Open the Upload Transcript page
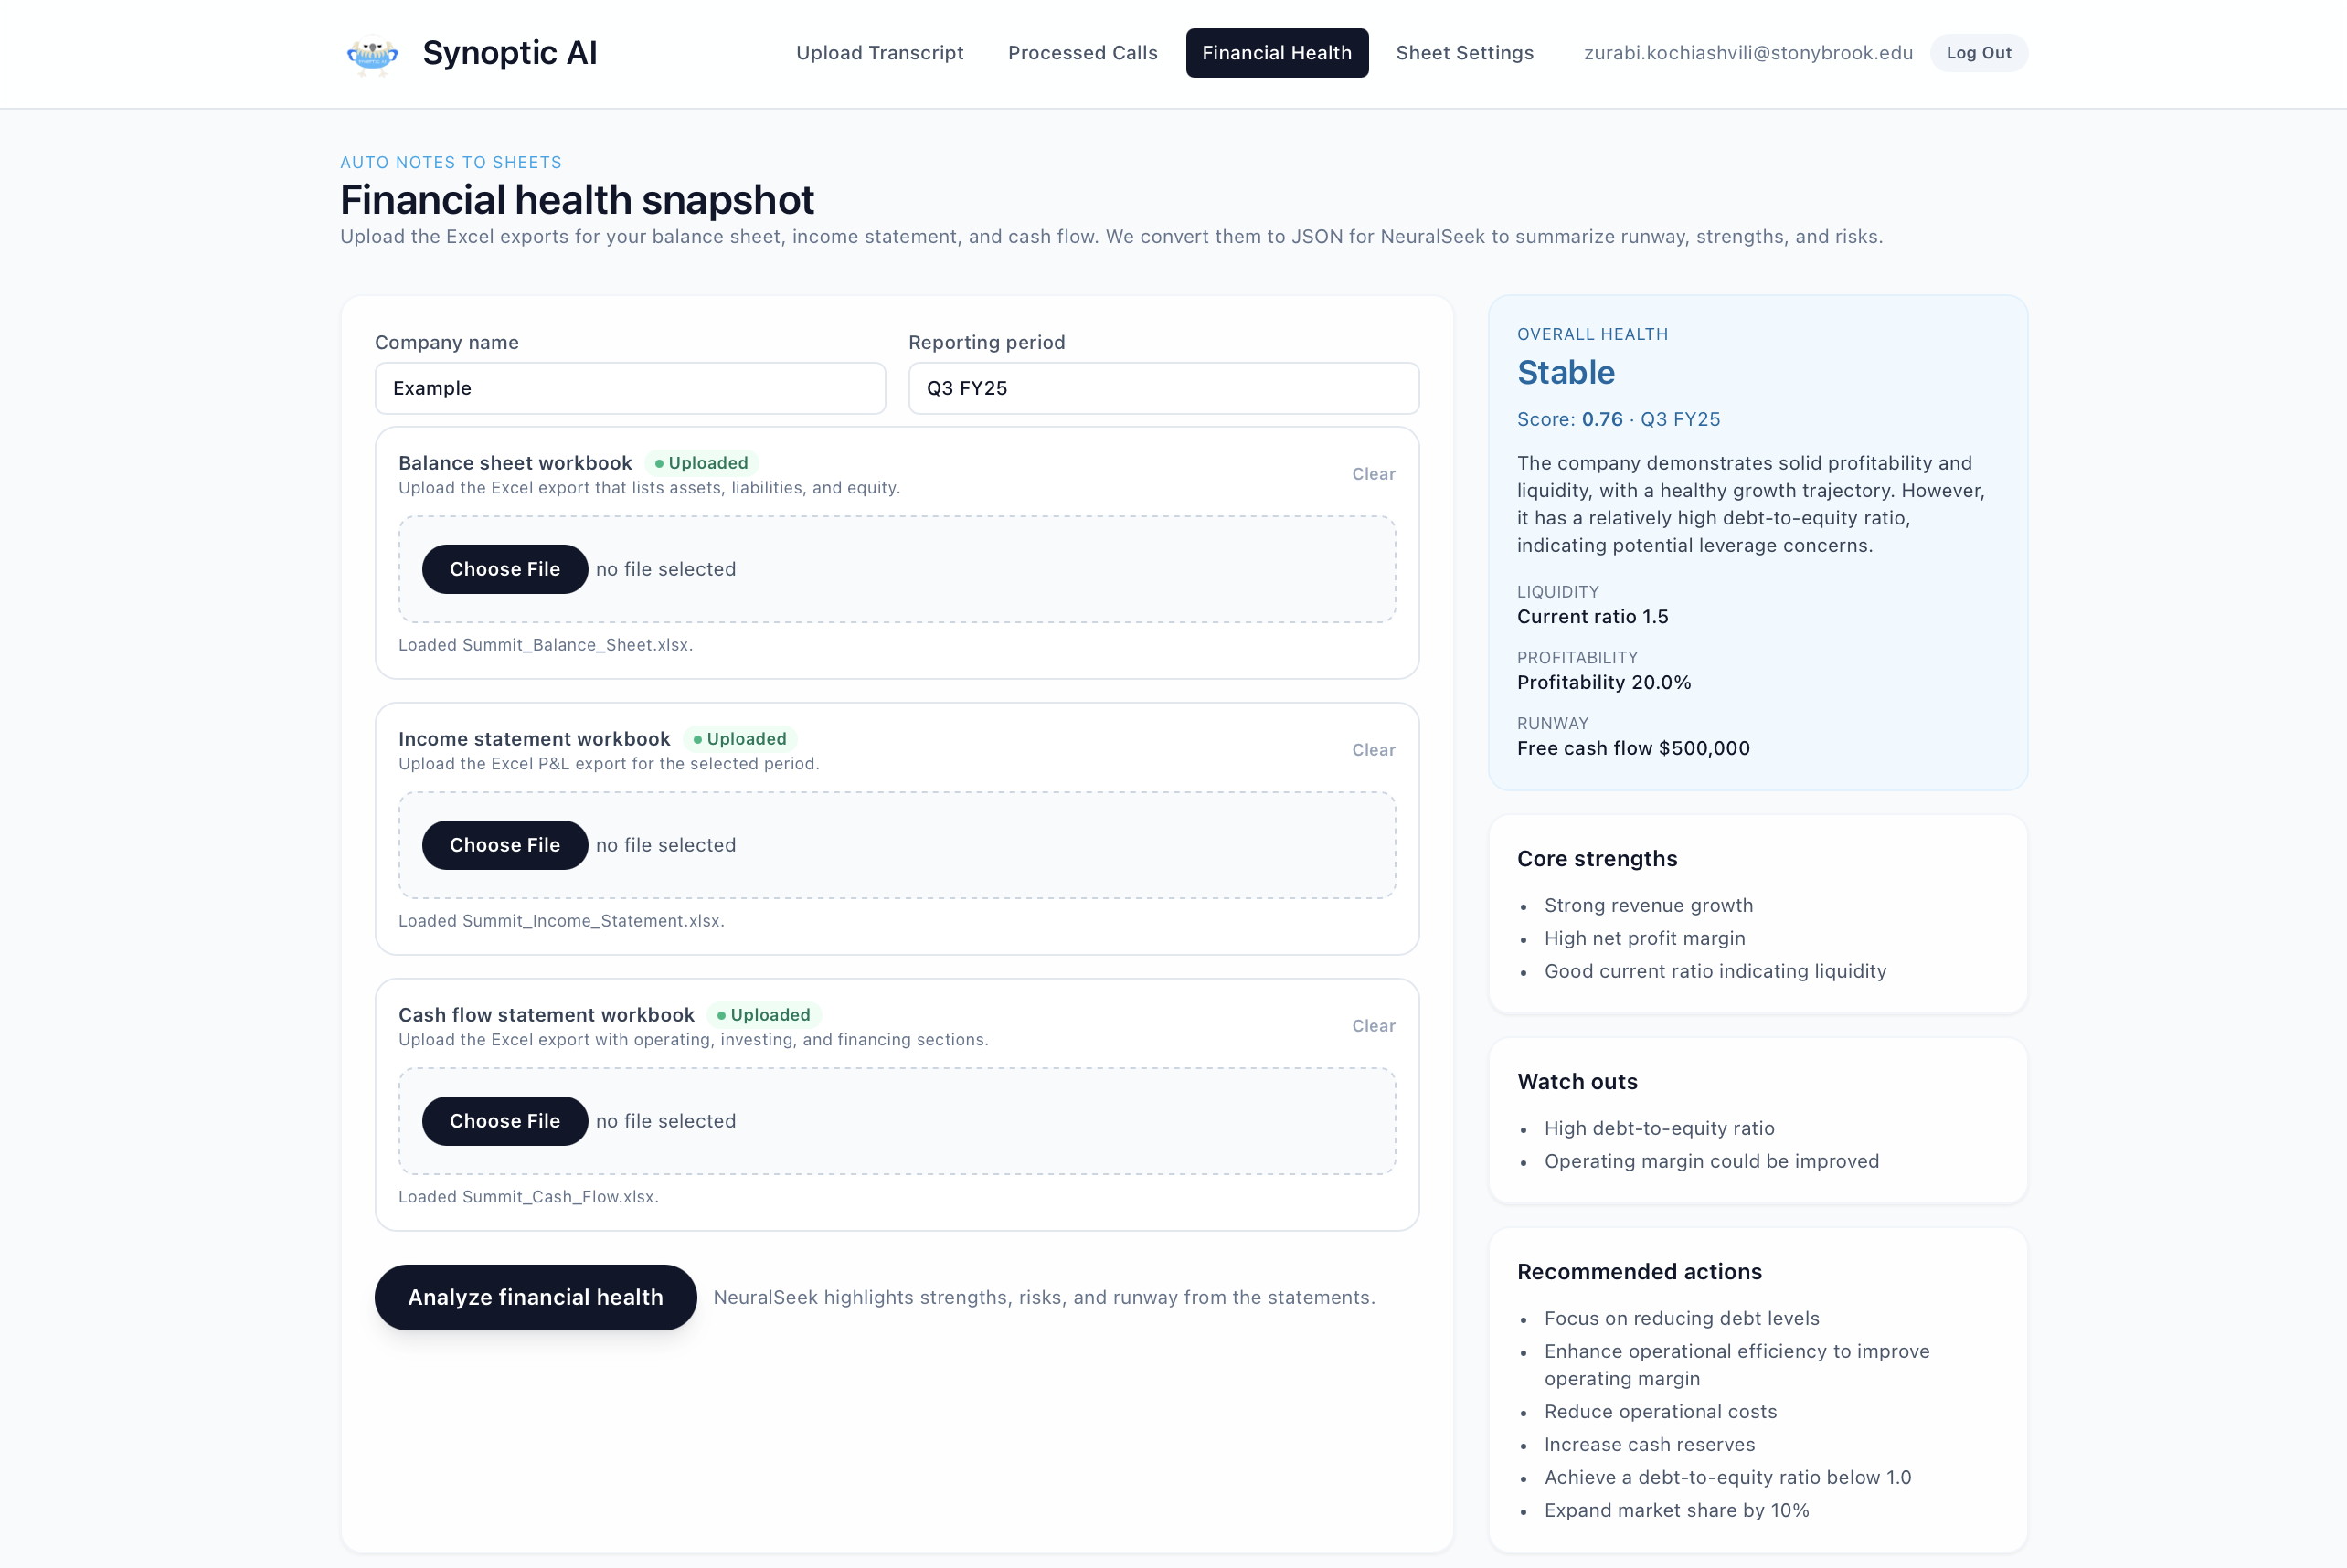Image resolution: width=2347 pixels, height=1568 pixels. tap(879, 53)
